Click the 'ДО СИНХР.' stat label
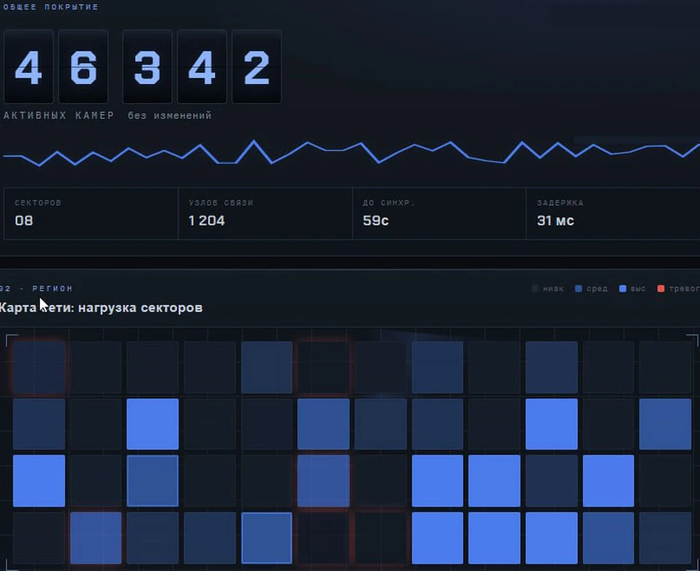The image size is (700, 571). (x=389, y=203)
